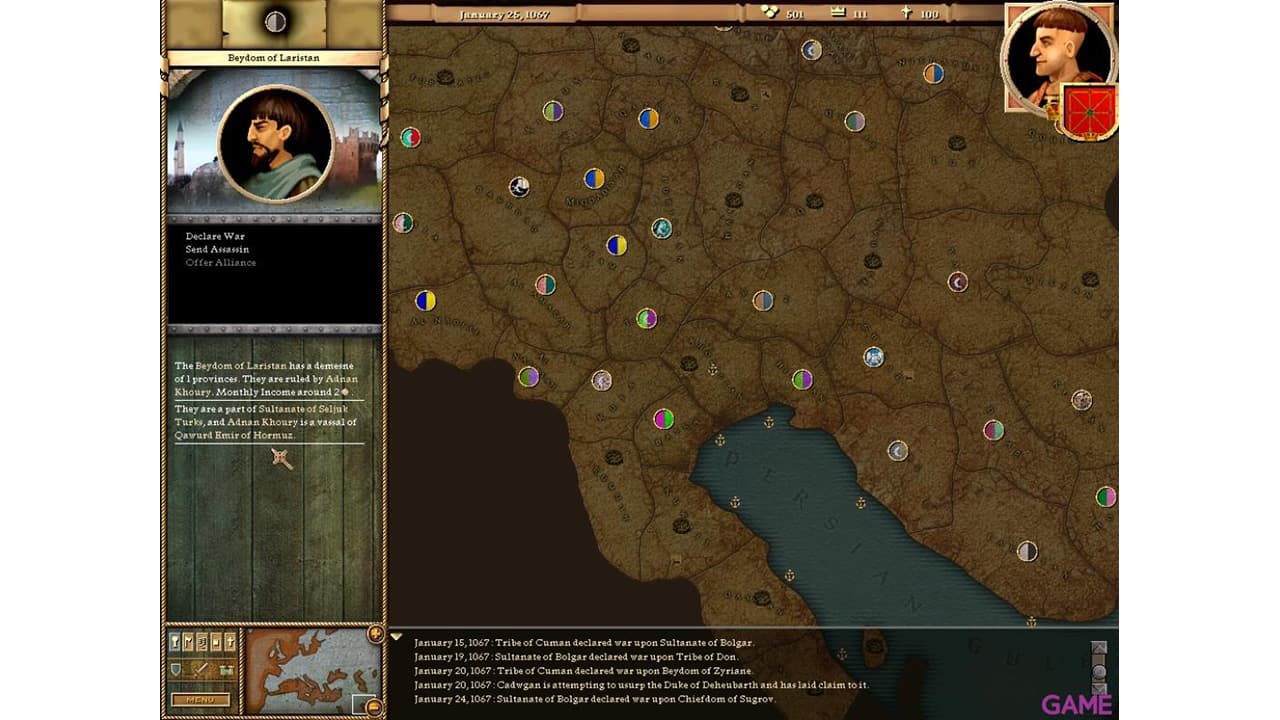Image resolution: width=1280 pixels, height=720 pixels.
Task: Zoom out with the minimap minus button
Action: 374,707
